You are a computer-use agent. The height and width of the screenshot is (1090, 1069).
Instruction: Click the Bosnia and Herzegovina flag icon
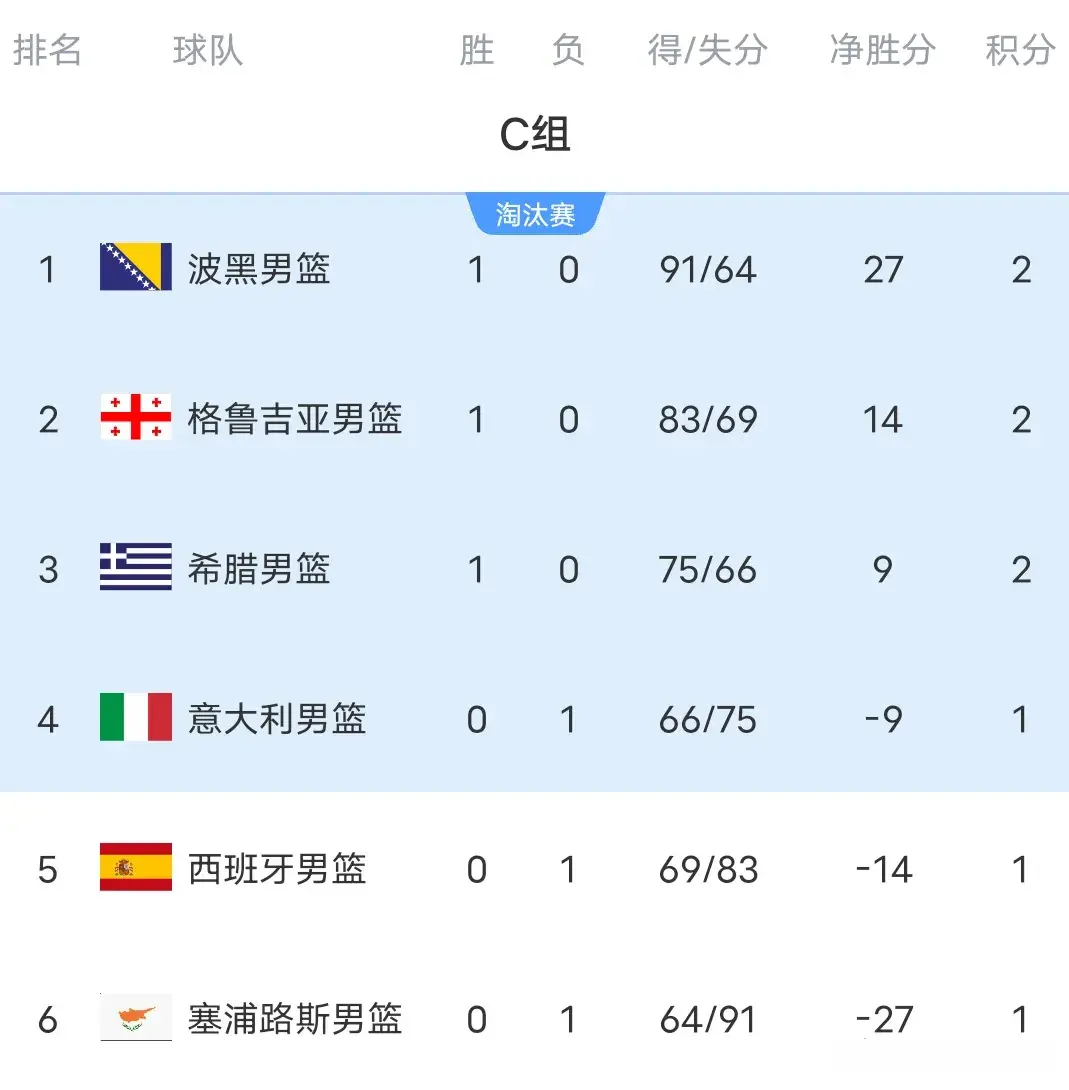(136, 268)
